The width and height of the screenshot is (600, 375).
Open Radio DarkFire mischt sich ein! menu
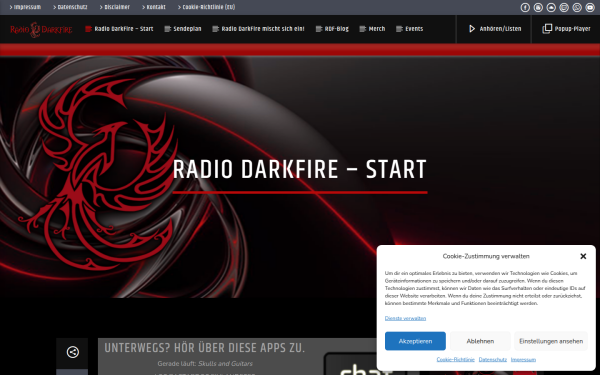click(259, 29)
